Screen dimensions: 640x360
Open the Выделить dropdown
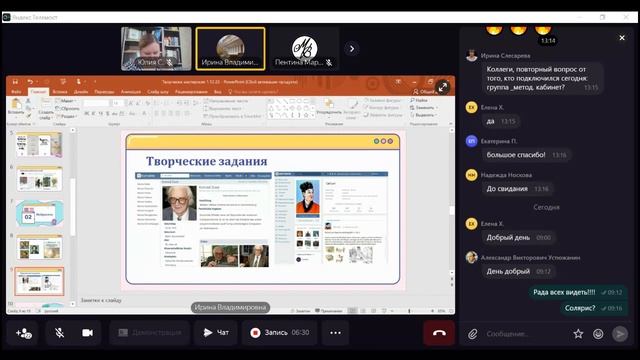424,115
